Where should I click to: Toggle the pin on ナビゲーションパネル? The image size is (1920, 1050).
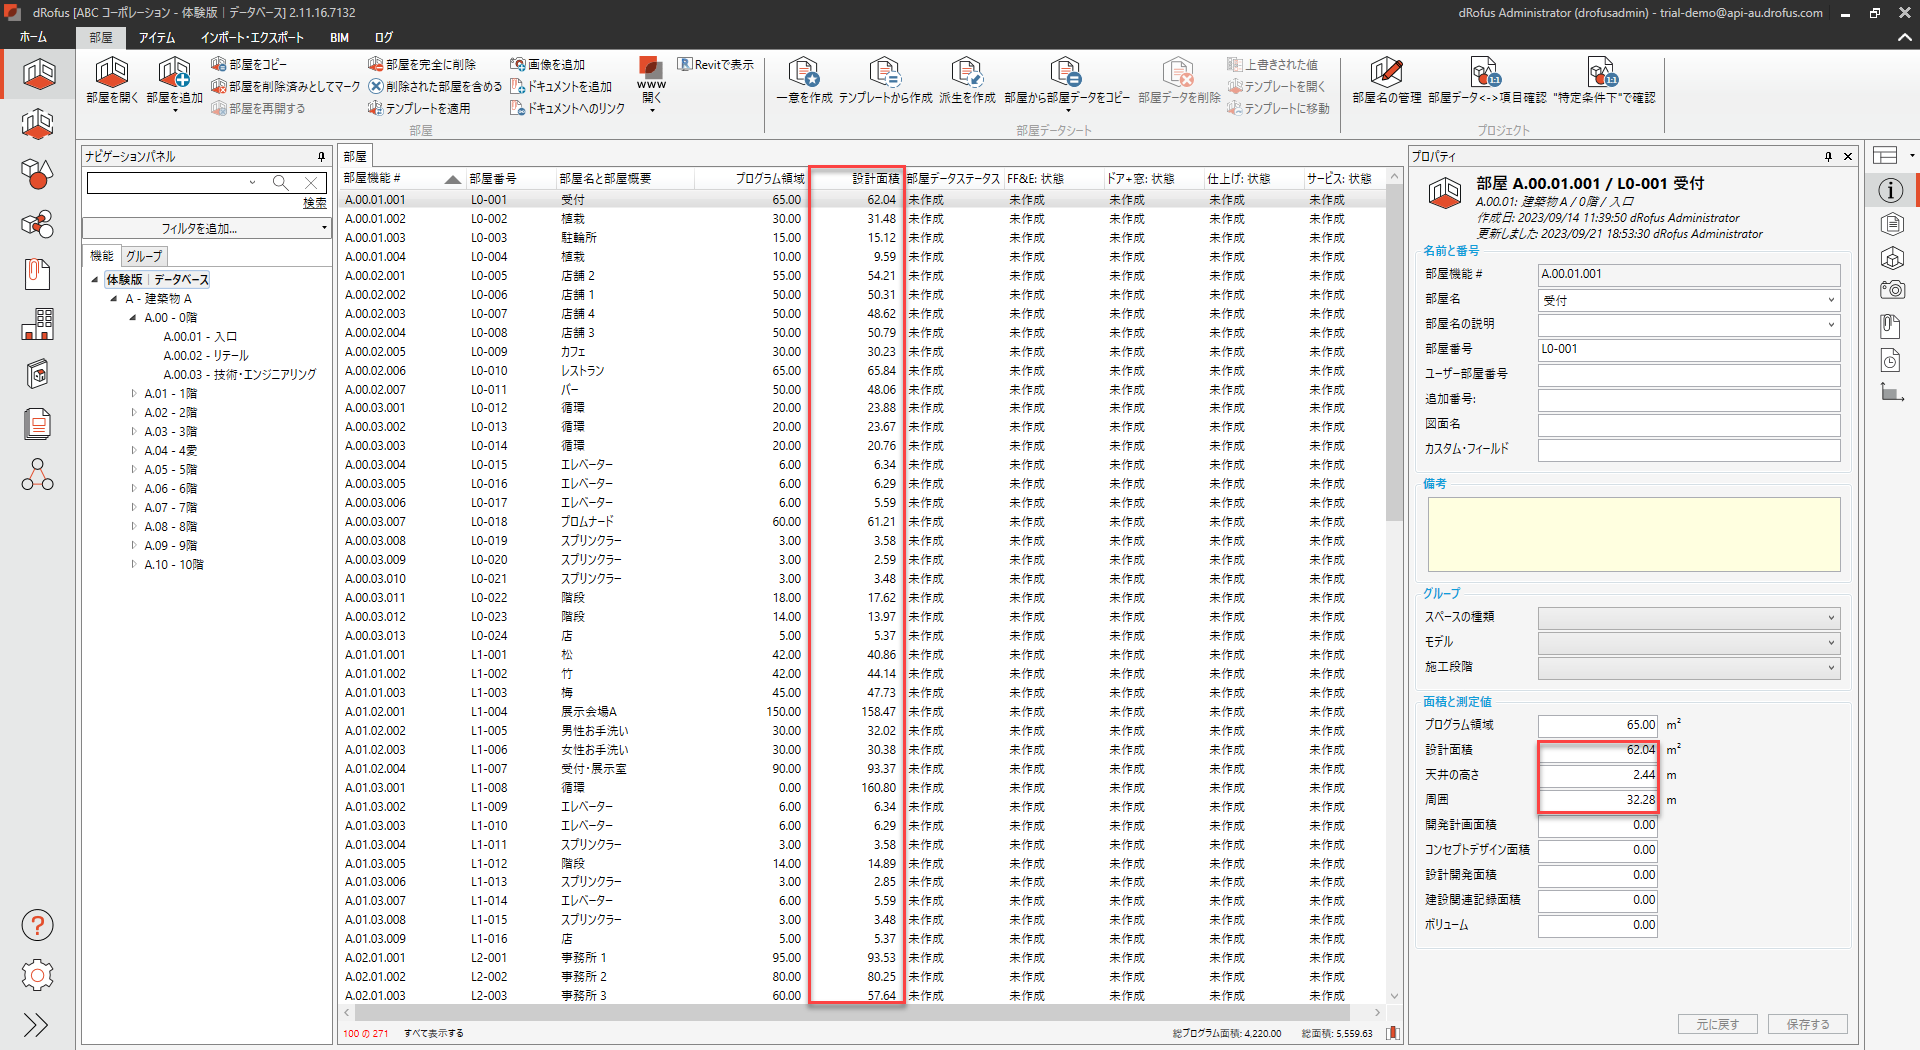tap(321, 157)
